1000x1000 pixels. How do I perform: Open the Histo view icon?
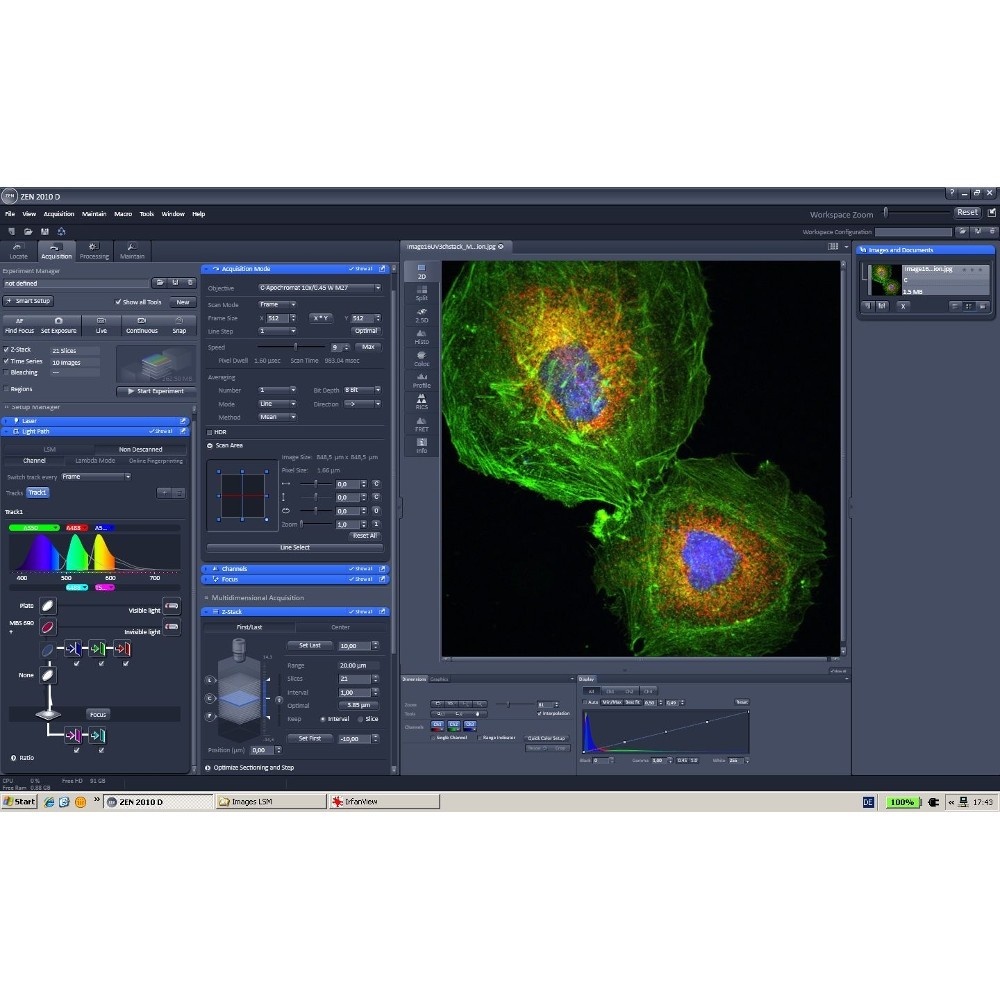[x=421, y=337]
